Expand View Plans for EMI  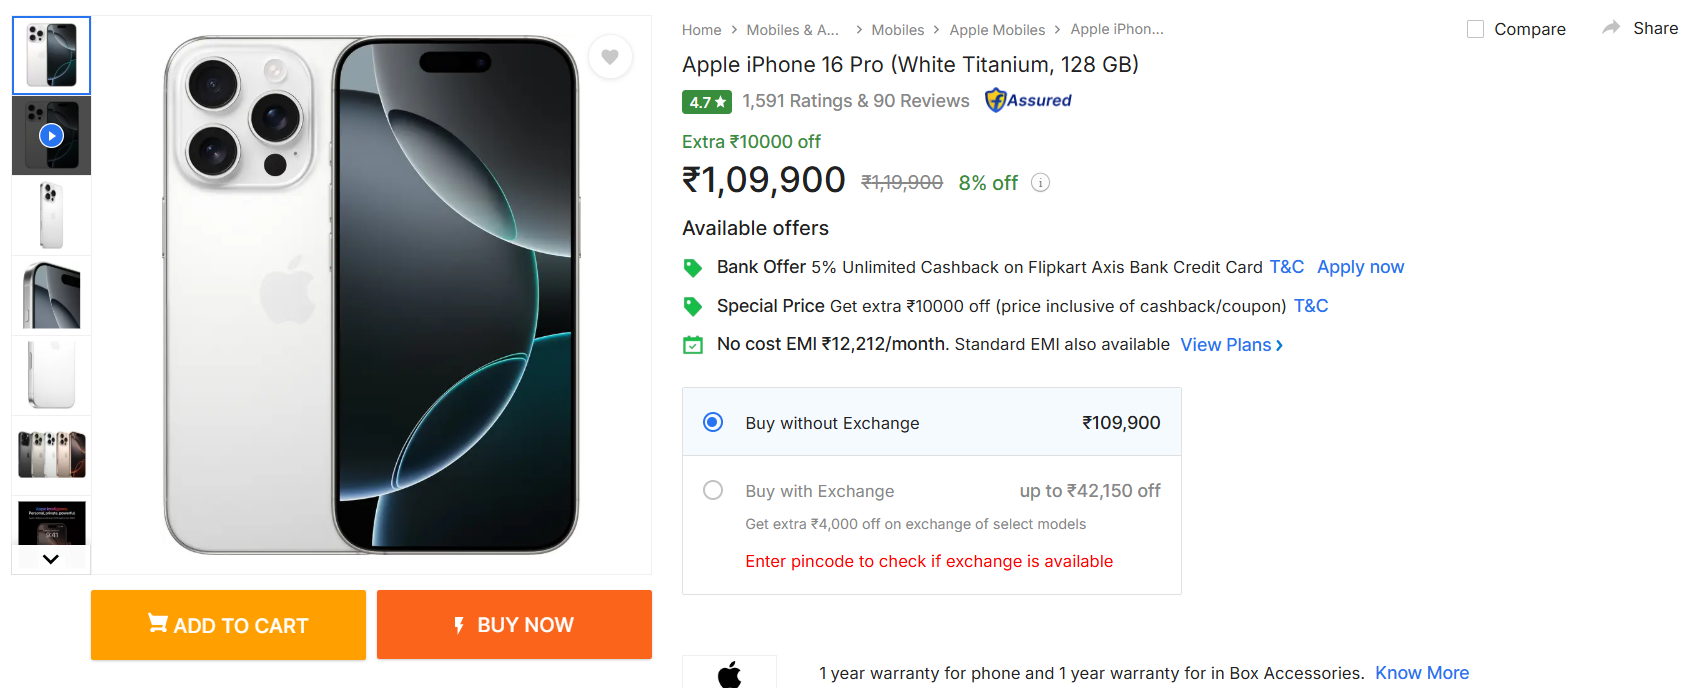coord(1231,345)
